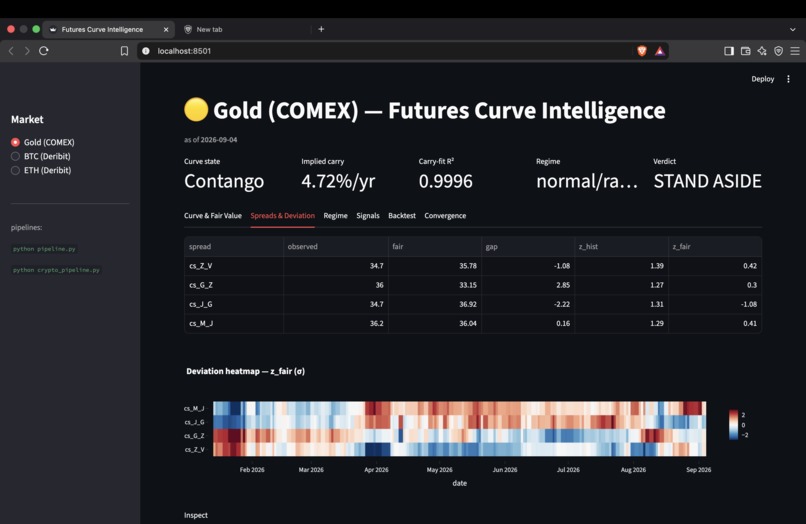The width and height of the screenshot is (806, 524).
Task: Click the Brave Rewards triangle icon
Action: pos(660,51)
